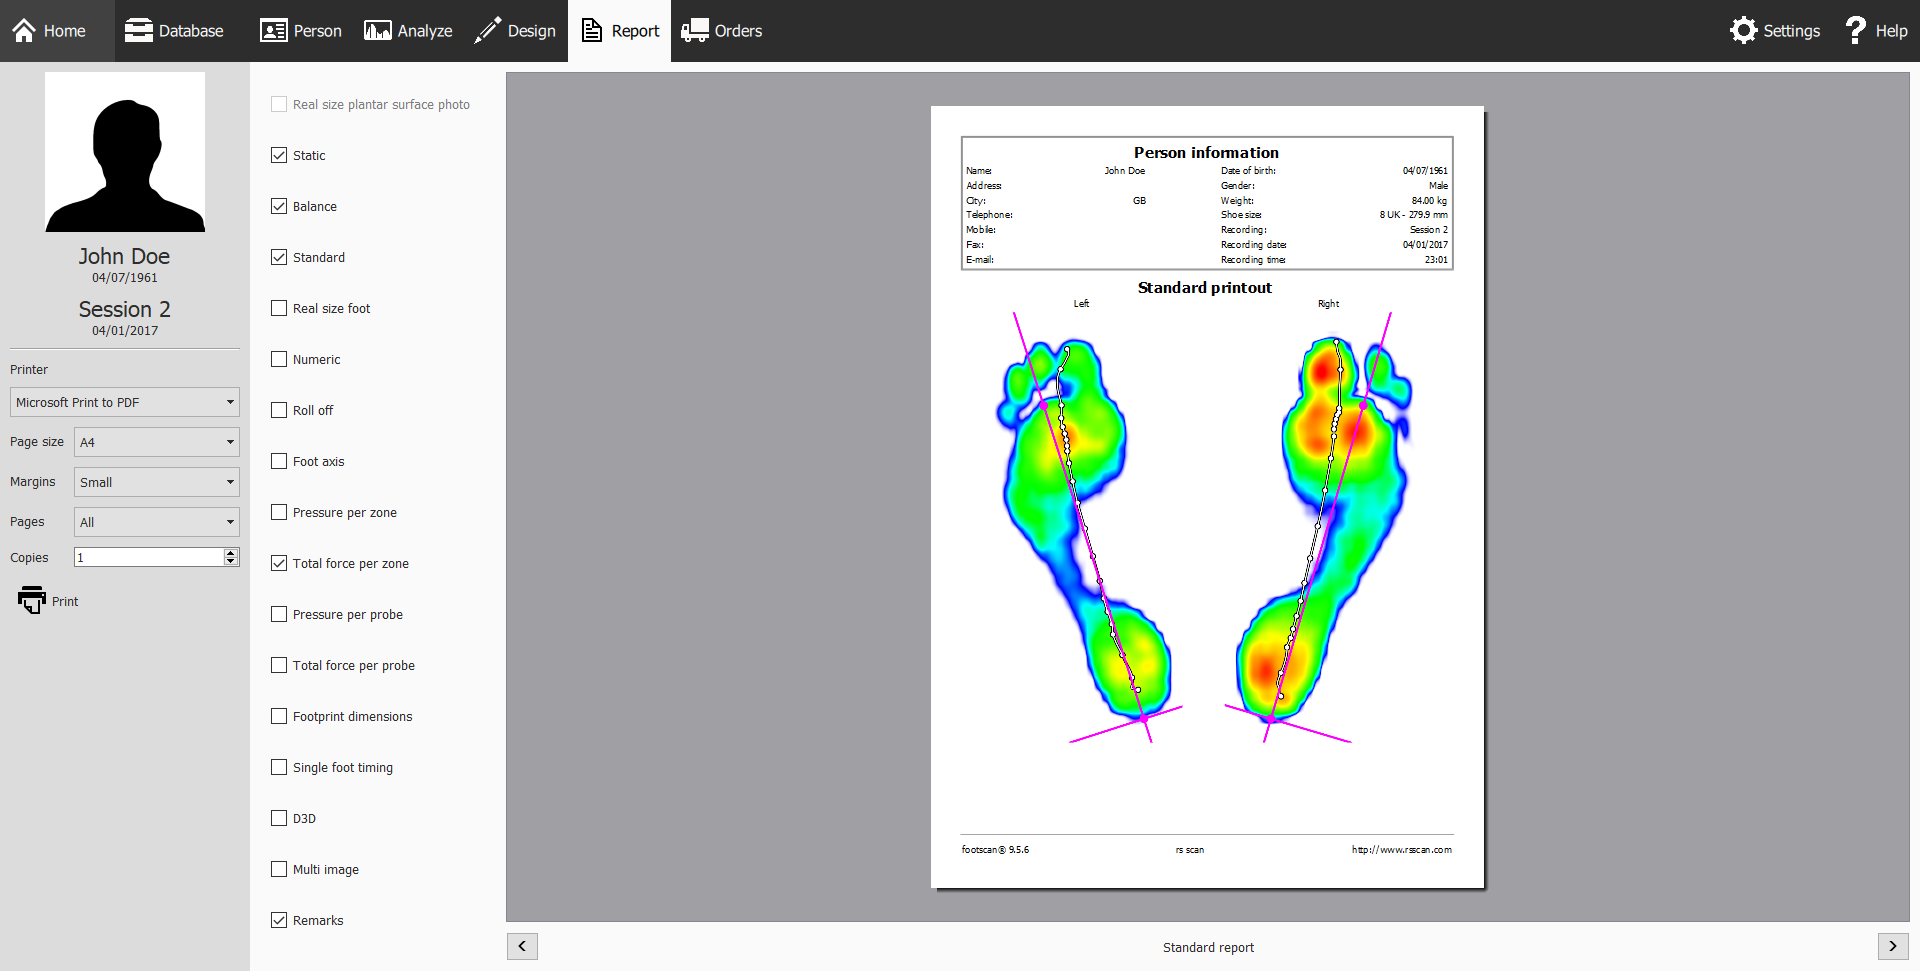Open the Orders section
The height and width of the screenshot is (971, 1920).
(722, 30)
